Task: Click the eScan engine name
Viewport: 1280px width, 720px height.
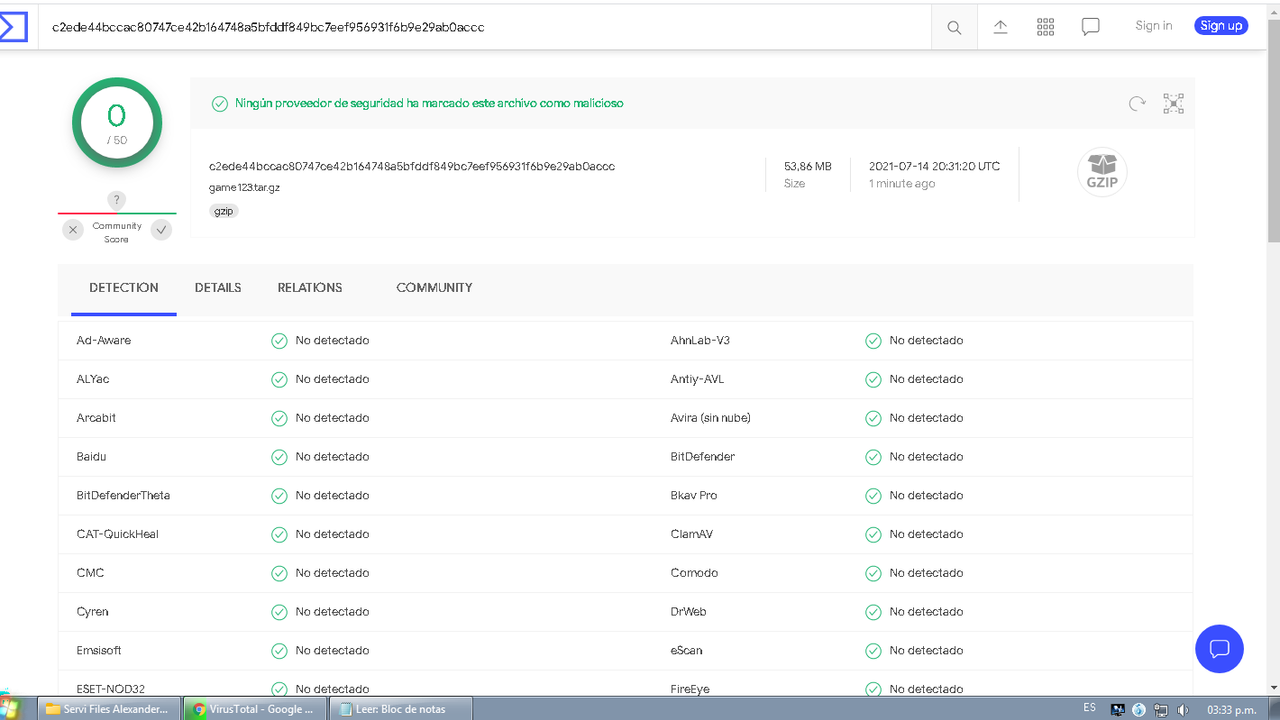Action: coord(686,651)
